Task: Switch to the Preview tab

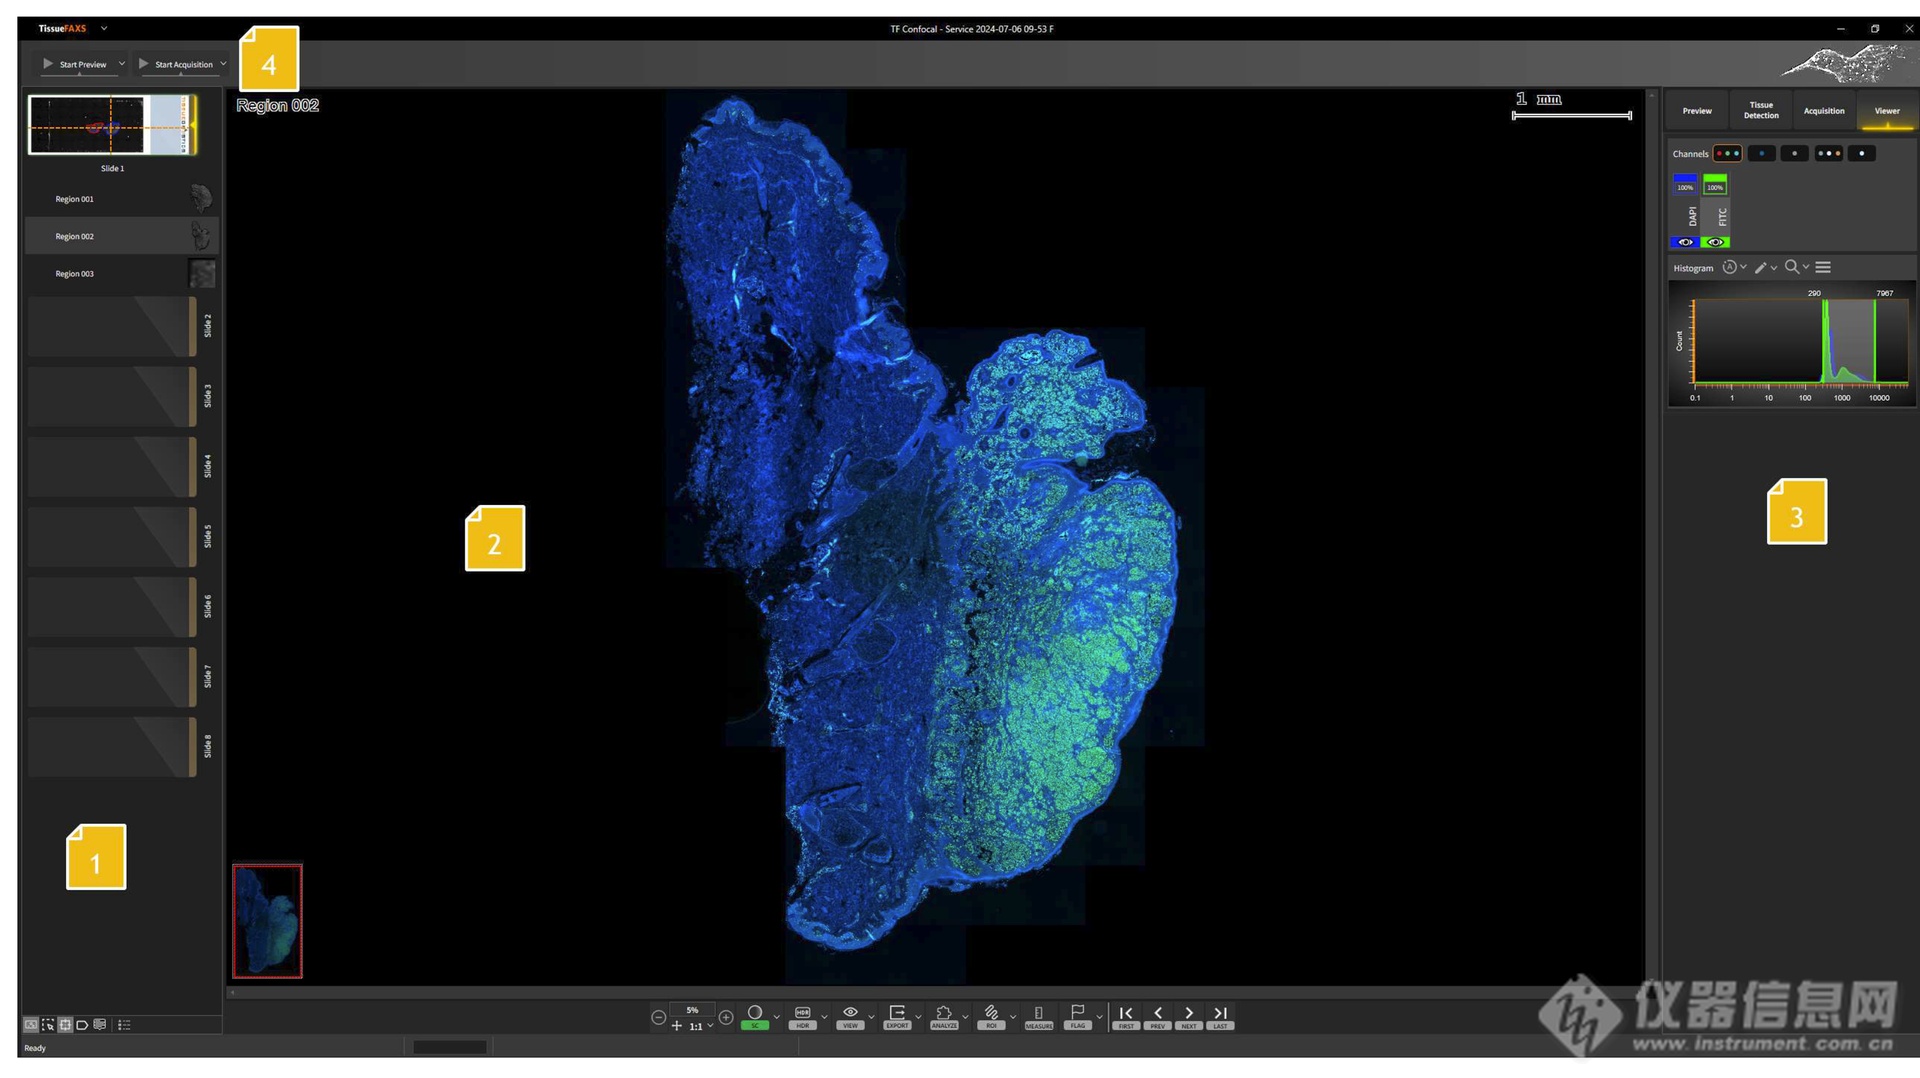Action: click(x=1696, y=111)
